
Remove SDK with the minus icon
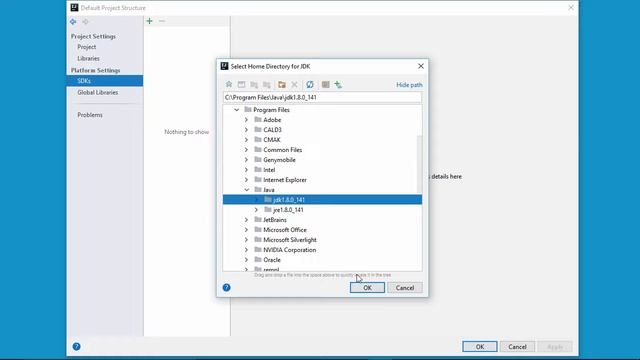pos(162,21)
